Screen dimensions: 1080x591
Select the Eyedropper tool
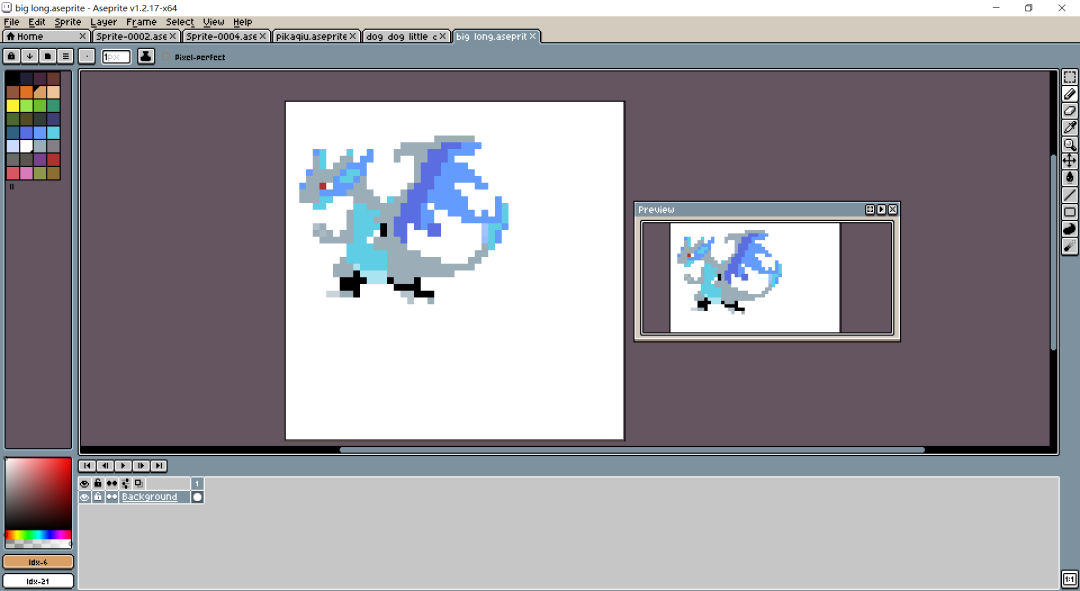click(x=1070, y=127)
